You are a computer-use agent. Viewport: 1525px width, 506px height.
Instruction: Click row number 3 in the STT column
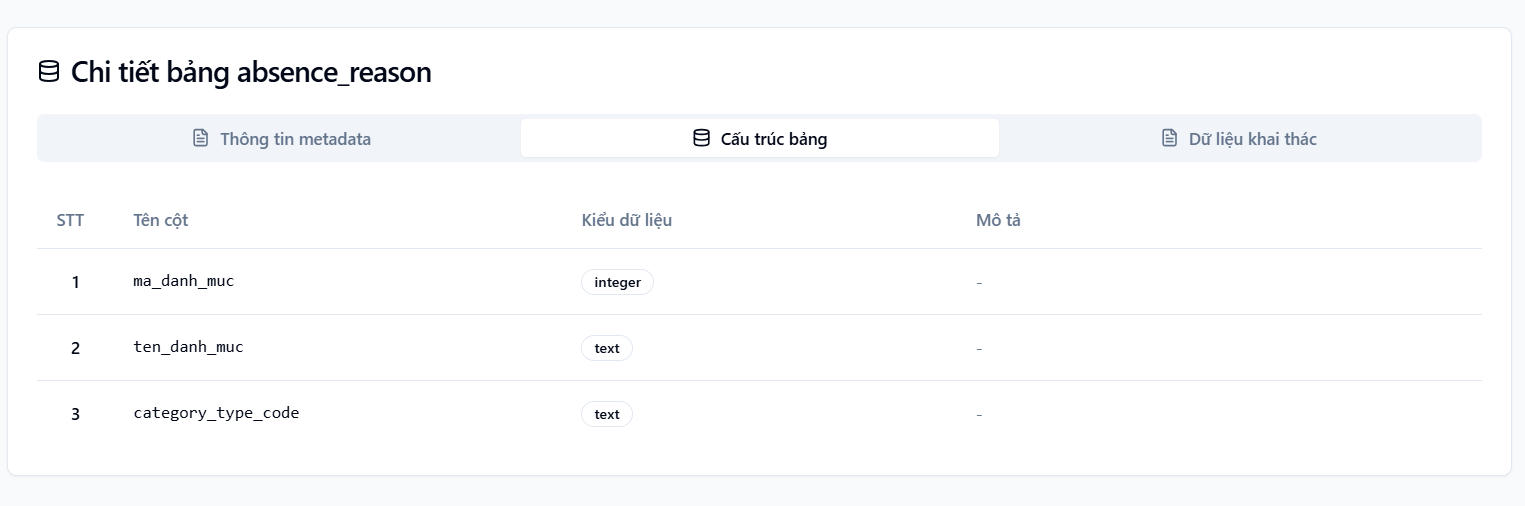[x=75, y=414]
